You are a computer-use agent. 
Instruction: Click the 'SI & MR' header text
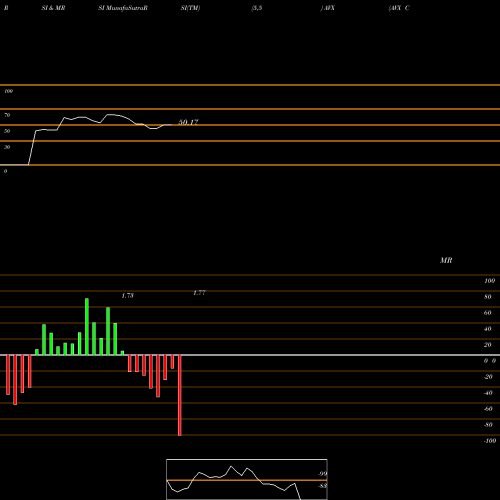pyautogui.click(x=53, y=8)
